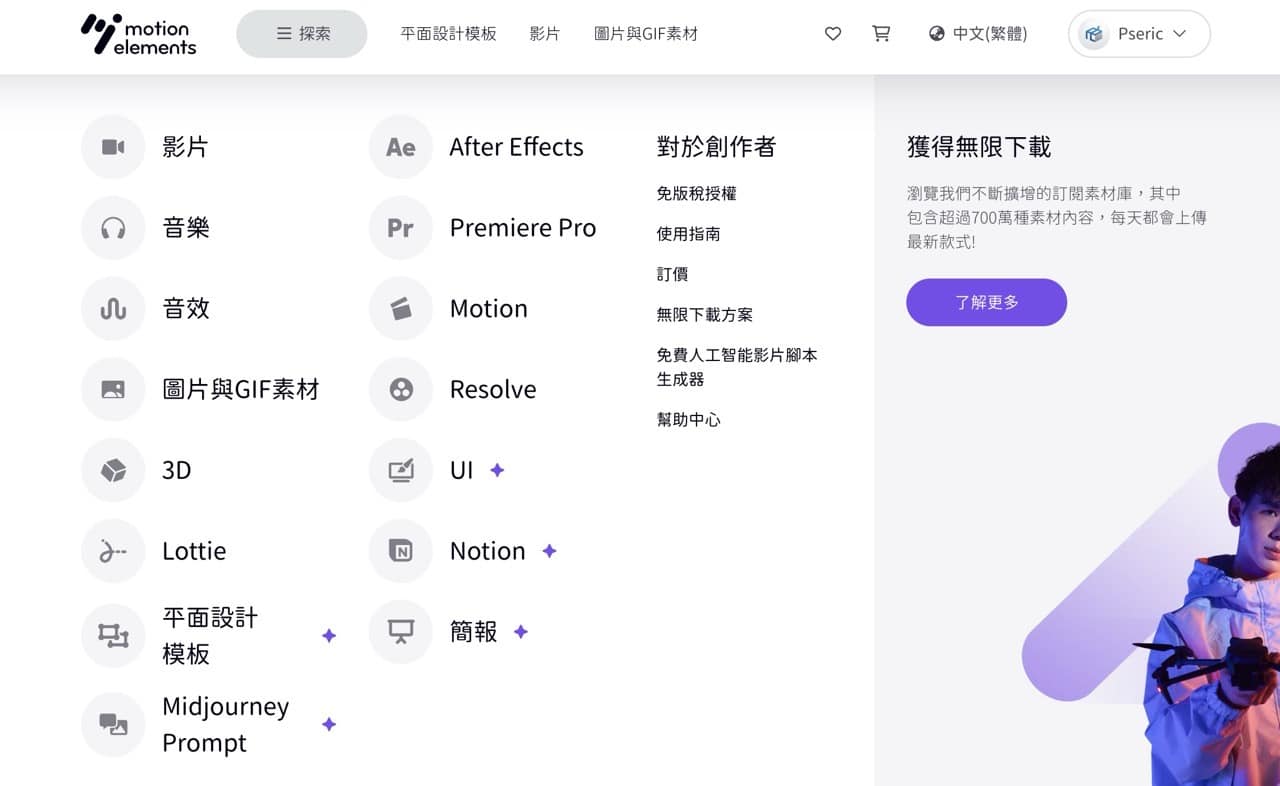Open 平面設計 模板 category in left column

tap(210, 636)
